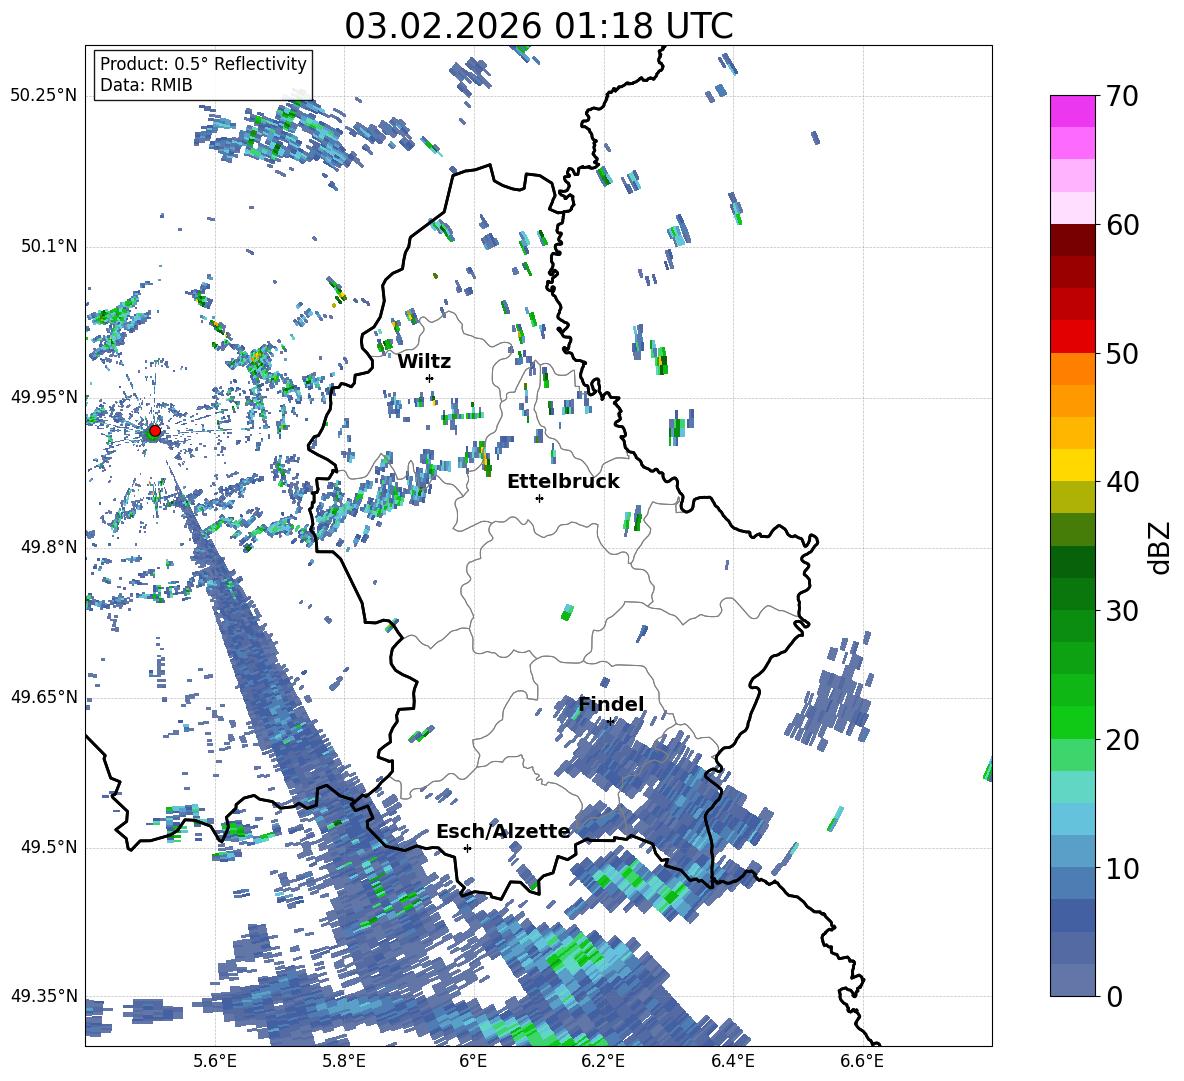Click the 50.1°N latitude label

coord(48,246)
